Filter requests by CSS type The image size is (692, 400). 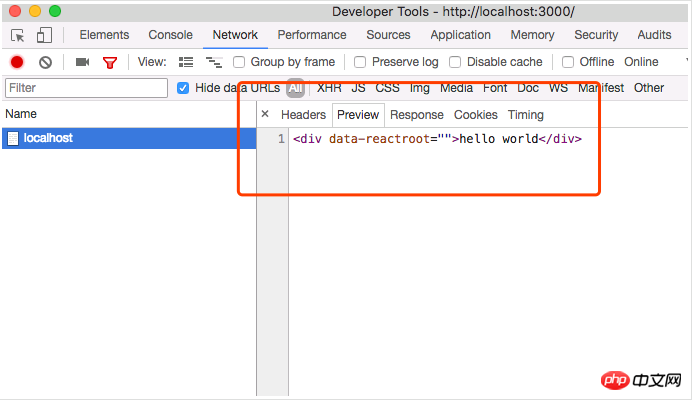387,88
